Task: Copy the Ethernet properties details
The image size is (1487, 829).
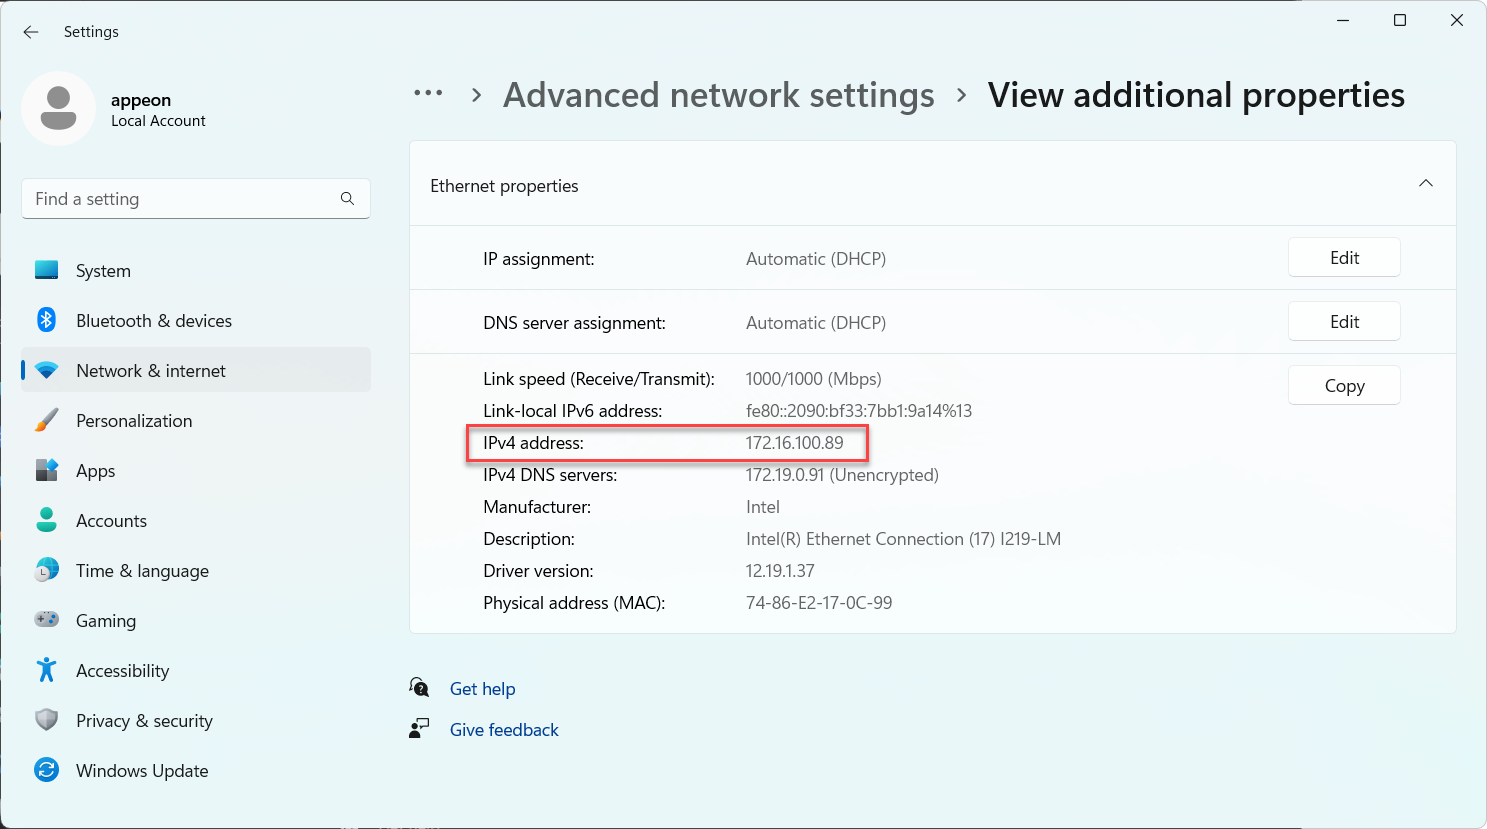Action: pos(1343,386)
